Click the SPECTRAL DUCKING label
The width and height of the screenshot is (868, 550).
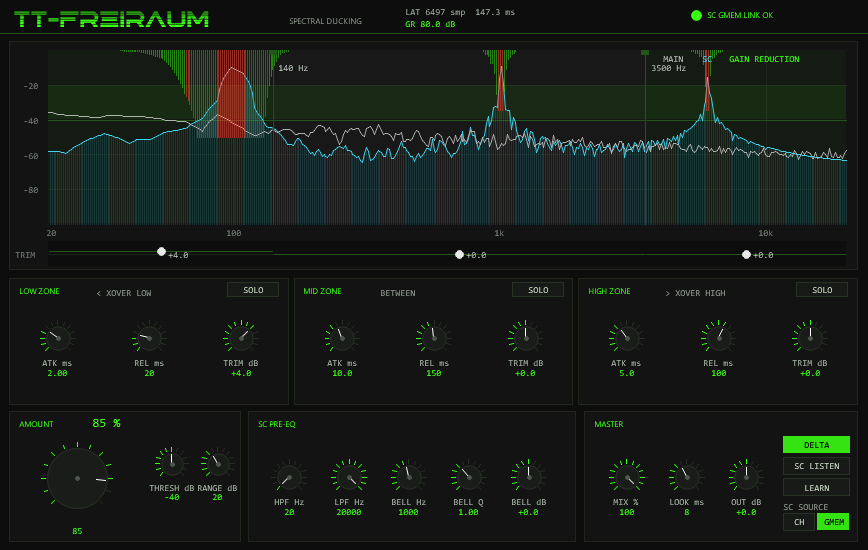(x=326, y=21)
